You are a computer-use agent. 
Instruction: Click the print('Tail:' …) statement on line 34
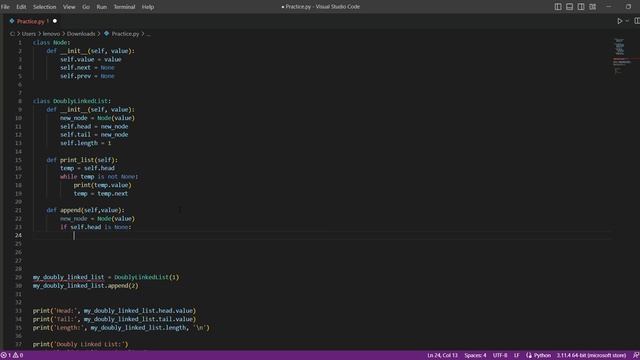[114, 319]
